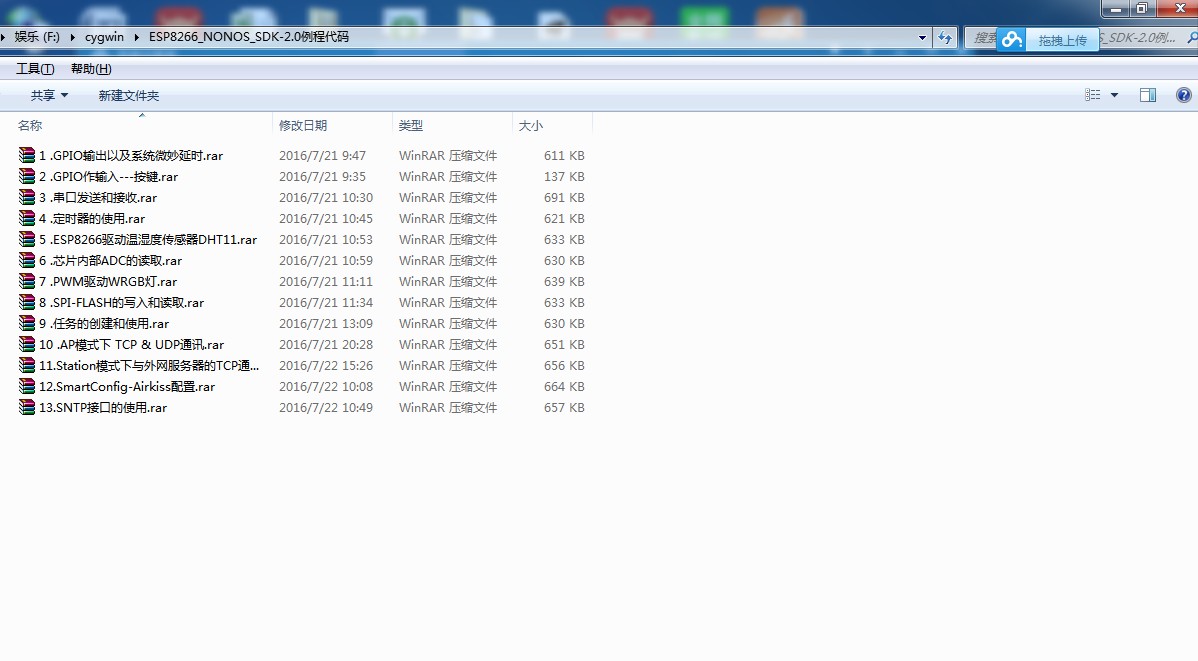
Task: Expand the arrow after 娱乐 (F:)
Action: [73, 37]
